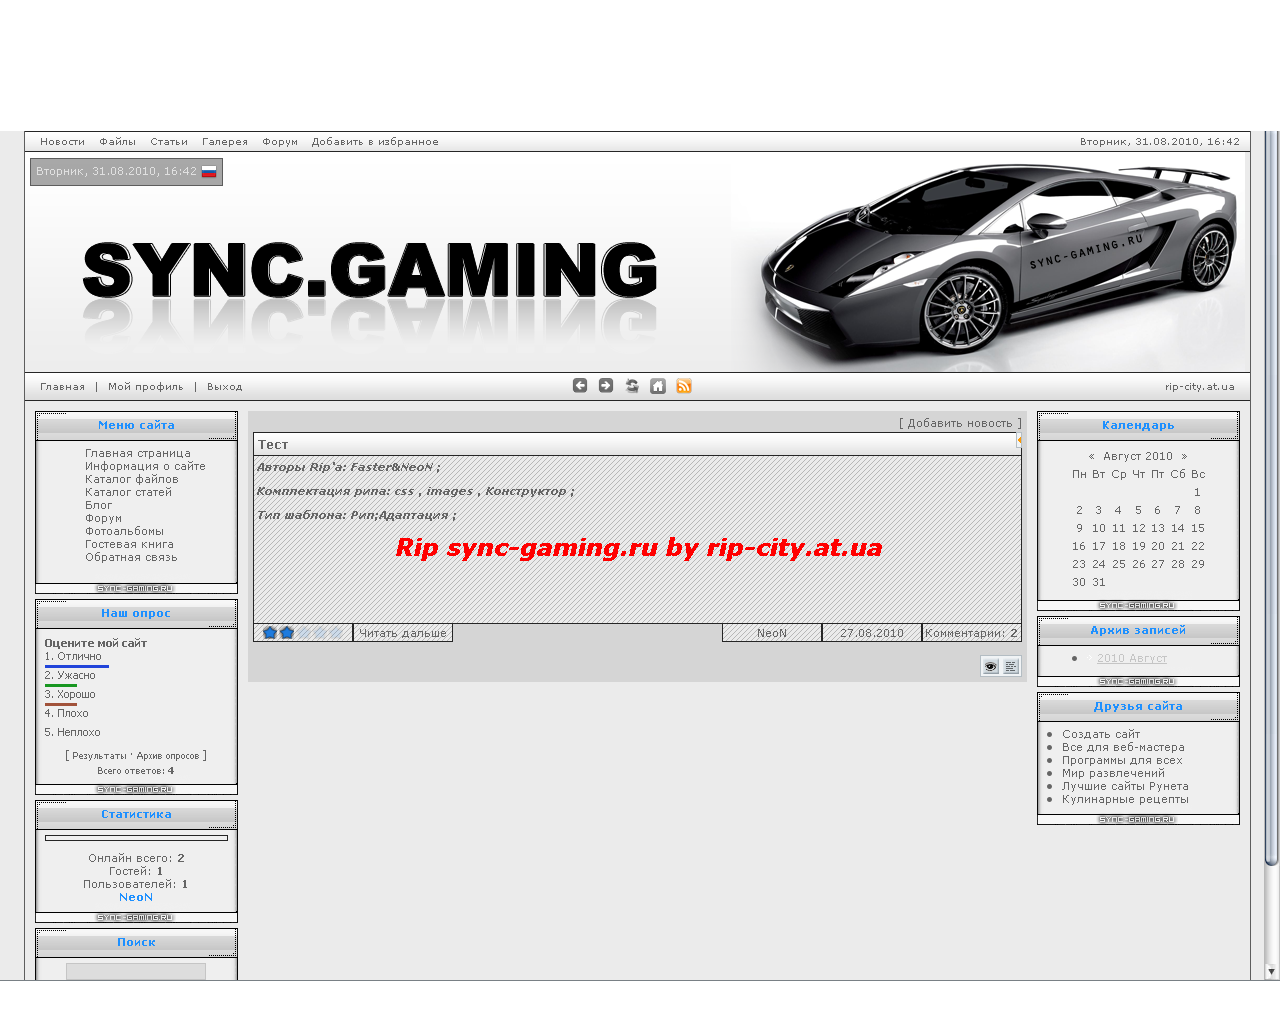
Task: Click the Добавить новость link
Action: [x=960, y=423]
